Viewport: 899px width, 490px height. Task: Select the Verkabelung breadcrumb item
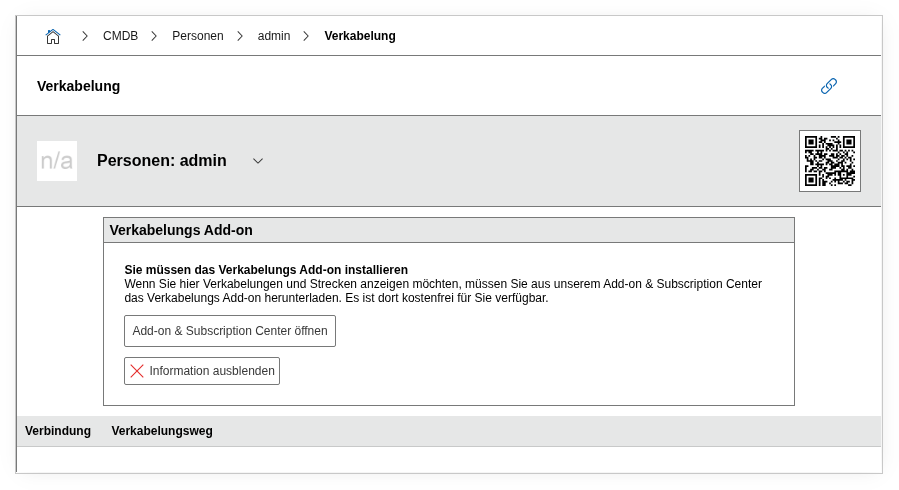359,36
